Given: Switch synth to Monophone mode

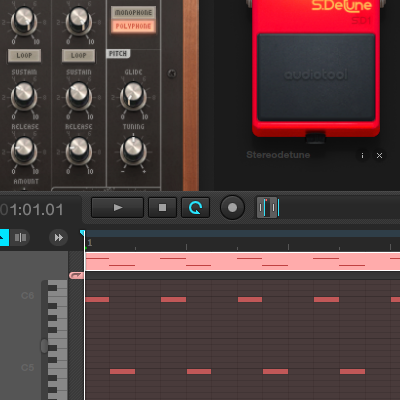Looking at the screenshot, I should [x=133, y=13].
